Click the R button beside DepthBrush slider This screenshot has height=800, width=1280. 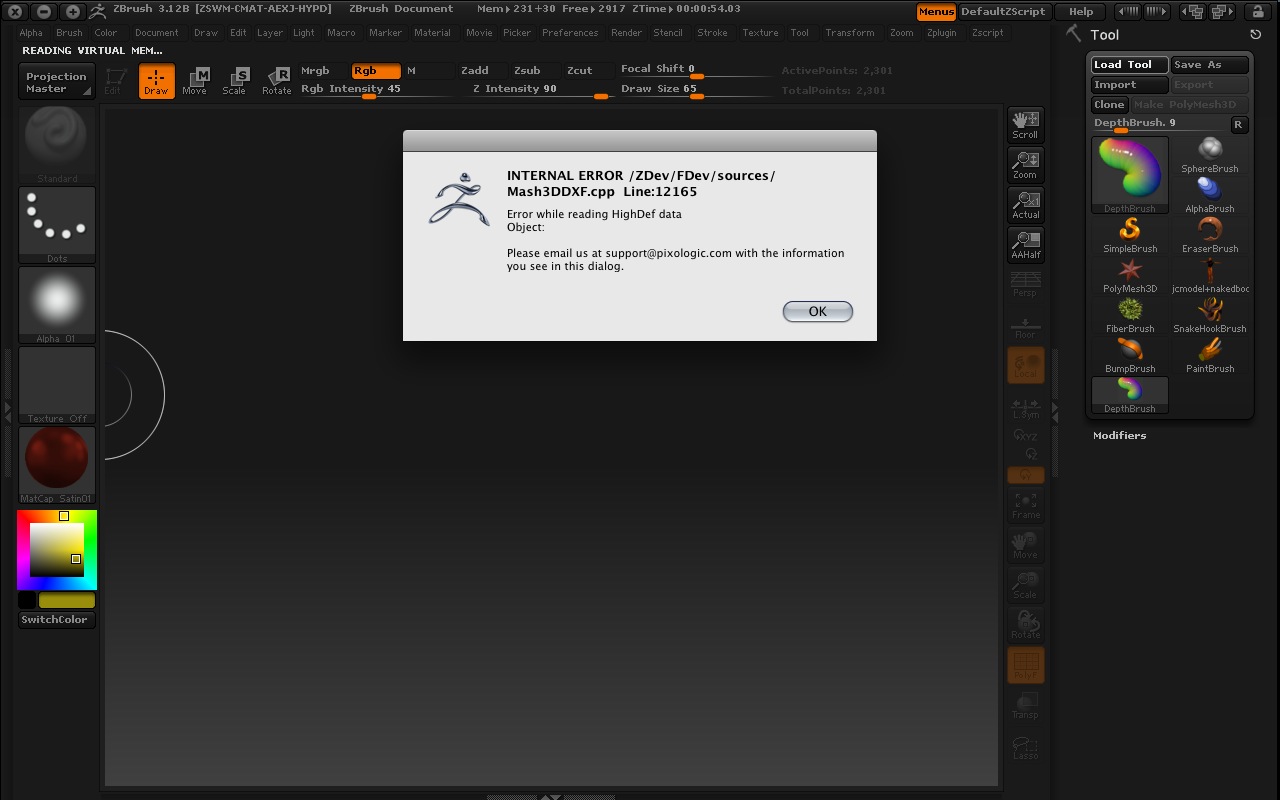[x=1238, y=125]
